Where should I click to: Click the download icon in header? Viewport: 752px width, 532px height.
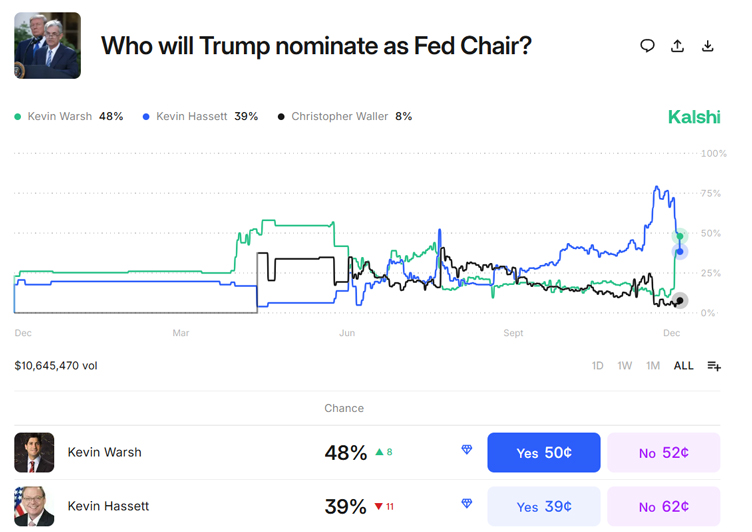[x=708, y=46]
